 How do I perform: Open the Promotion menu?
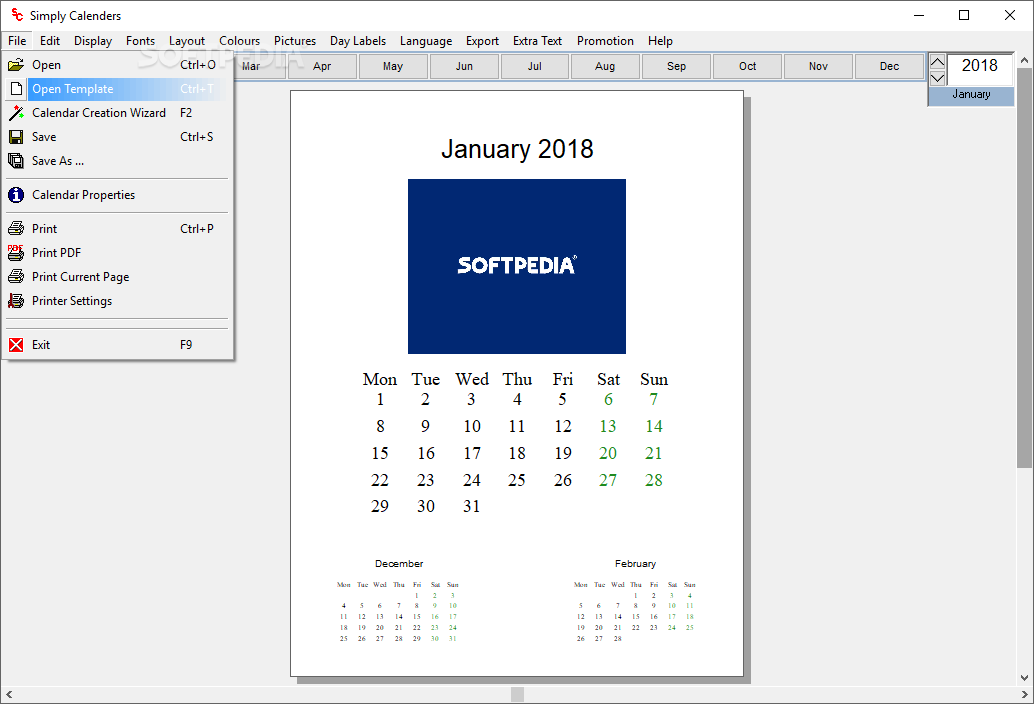605,41
